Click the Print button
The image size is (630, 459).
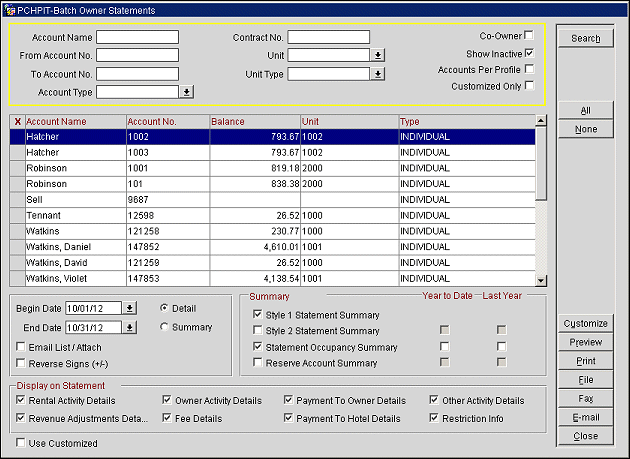coord(585,360)
